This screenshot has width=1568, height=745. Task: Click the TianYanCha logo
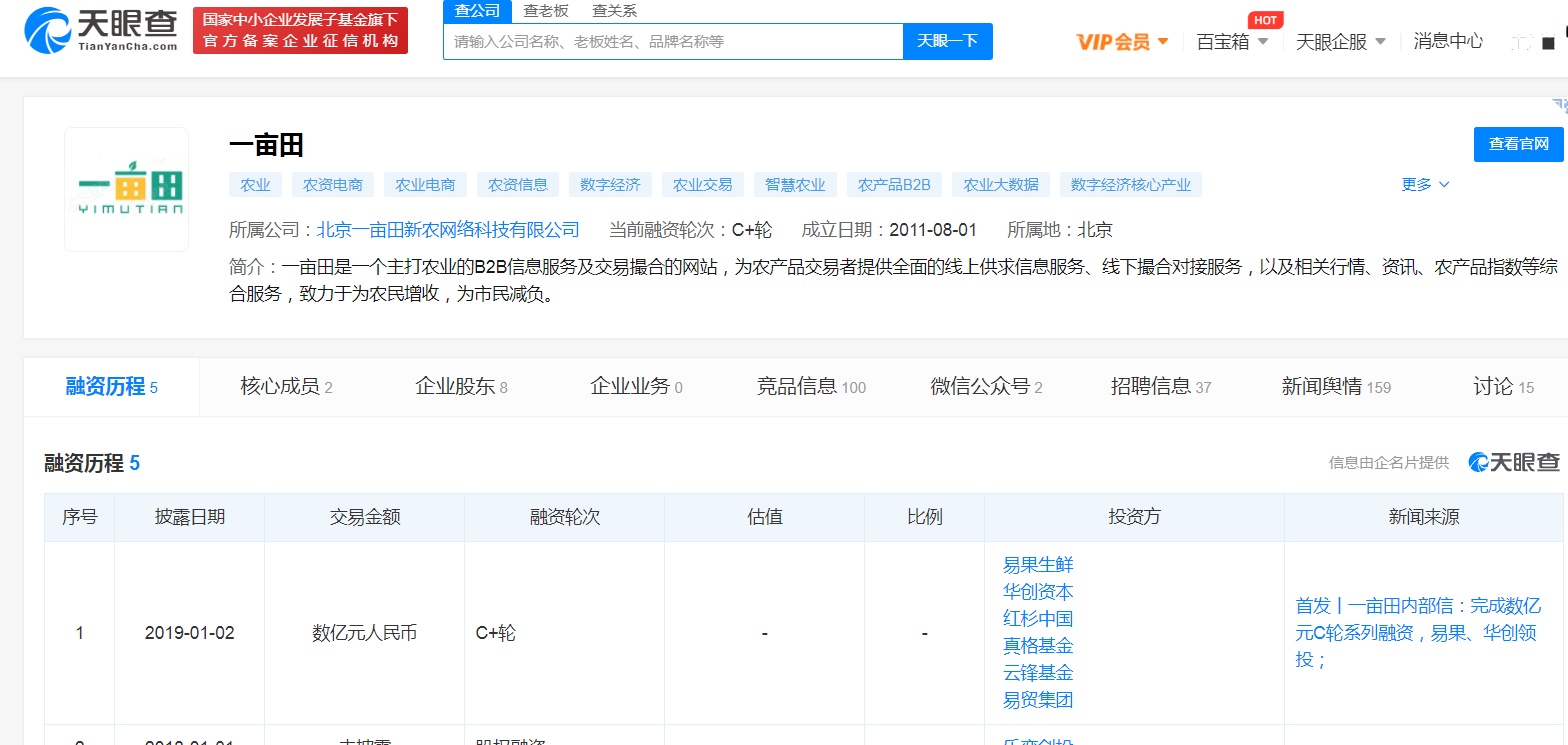(x=102, y=30)
